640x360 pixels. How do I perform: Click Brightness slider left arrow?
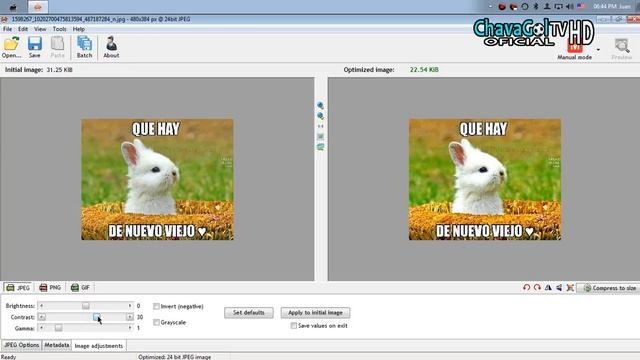(x=41, y=306)
